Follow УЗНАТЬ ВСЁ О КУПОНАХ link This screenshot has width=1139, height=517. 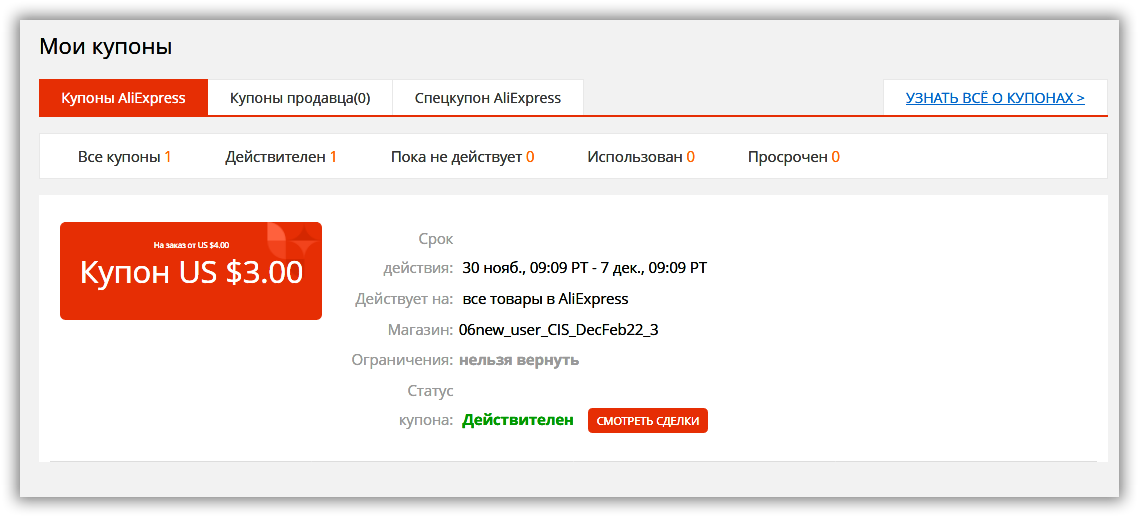click(x=995, y=97)
